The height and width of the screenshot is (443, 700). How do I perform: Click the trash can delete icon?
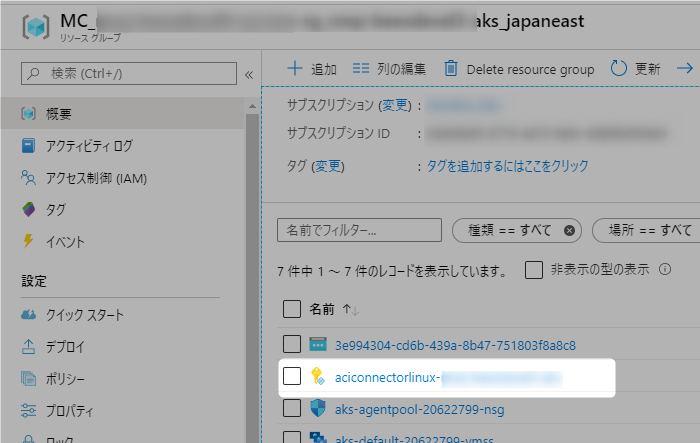pyautogui.click(x=451, y=68)
